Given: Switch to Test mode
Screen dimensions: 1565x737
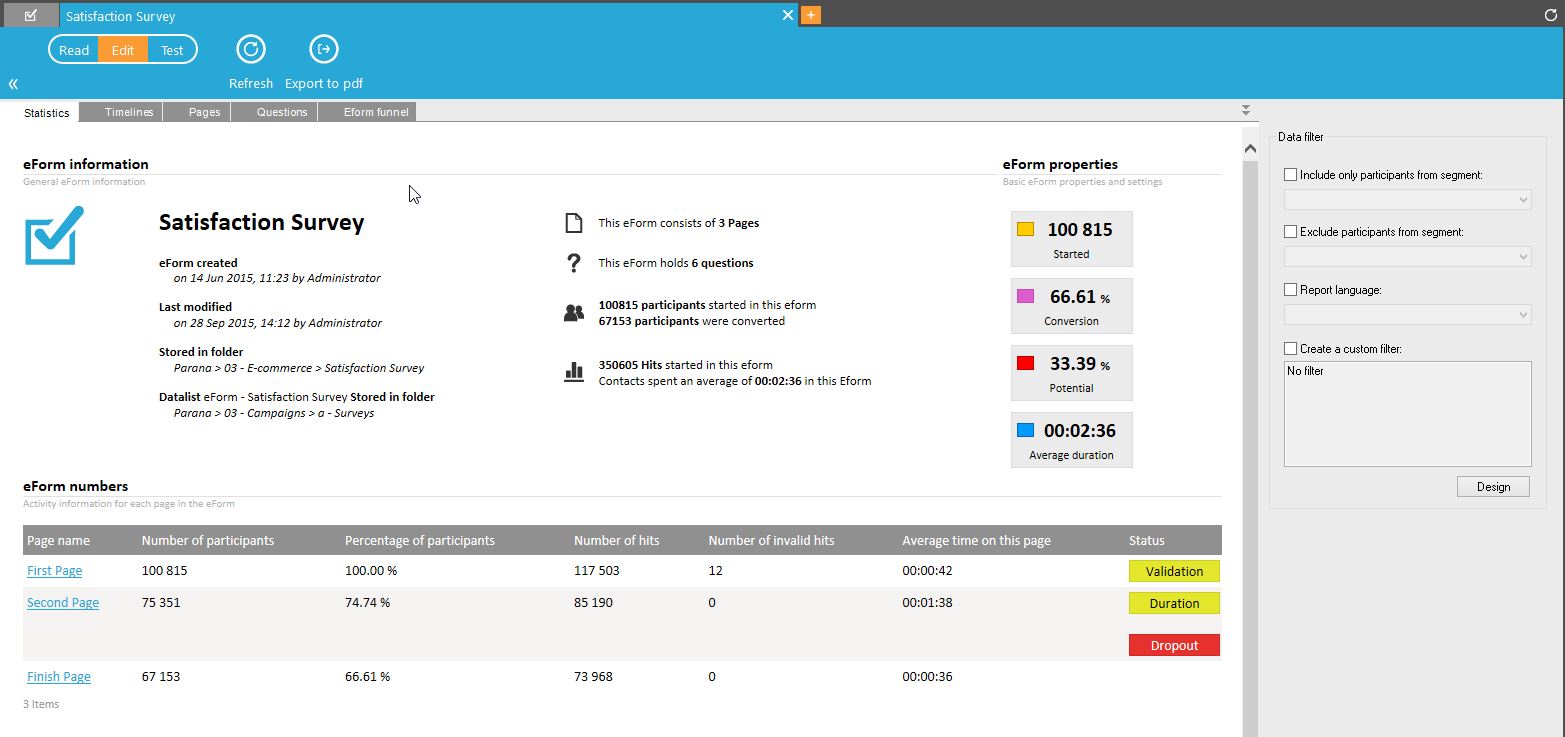Looking at the screenshot, I should 172,50.
